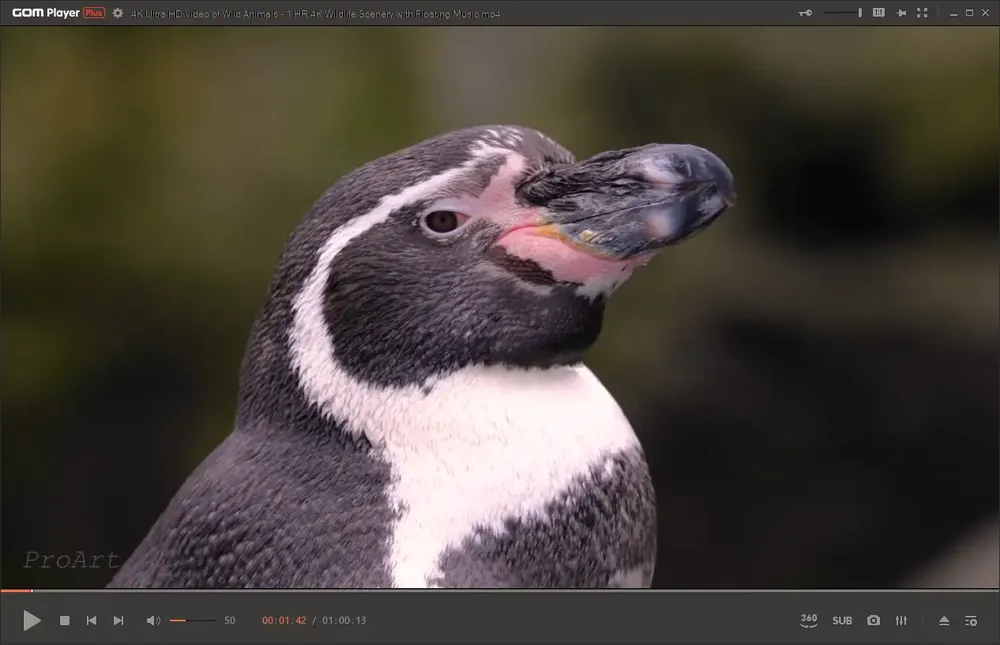Mute audio via the speaker icon
The image size is (1000, 645).
tap(153, 620)
